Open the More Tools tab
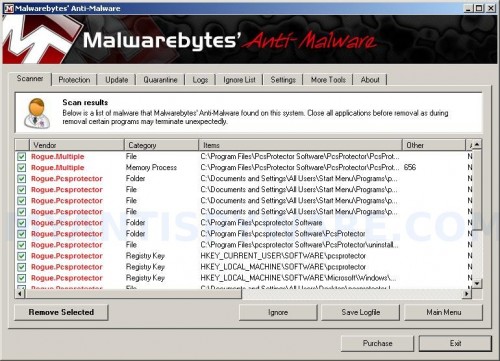This screenshot has height=361, width=500. (328, 80)
